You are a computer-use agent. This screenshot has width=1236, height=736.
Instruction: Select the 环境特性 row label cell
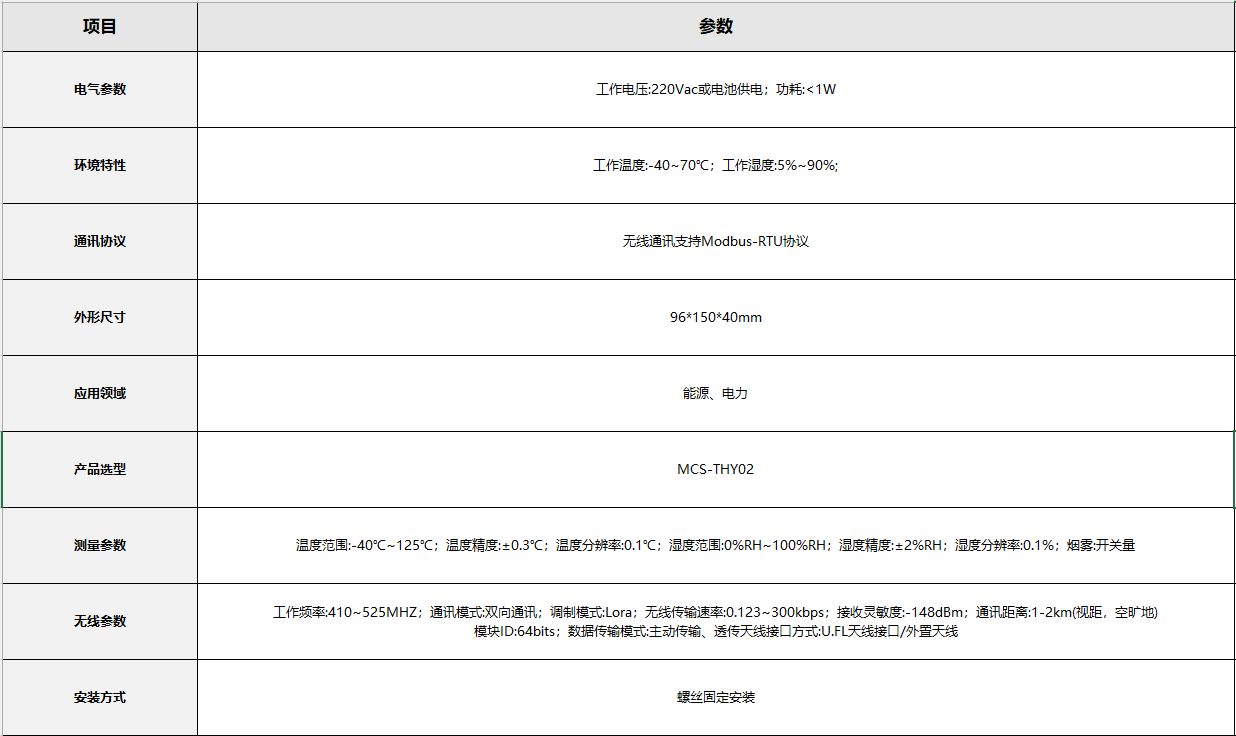coord(100,165)
